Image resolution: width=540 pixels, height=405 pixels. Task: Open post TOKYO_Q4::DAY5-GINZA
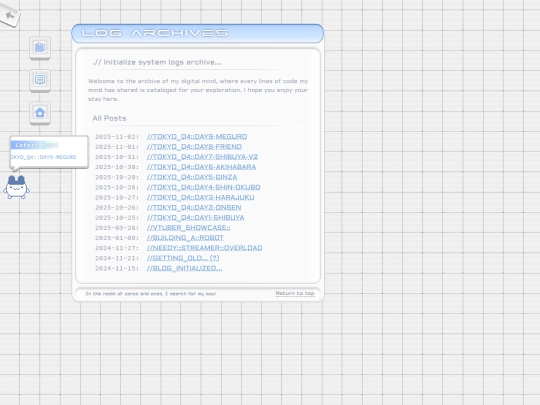(x=192, y=177)
